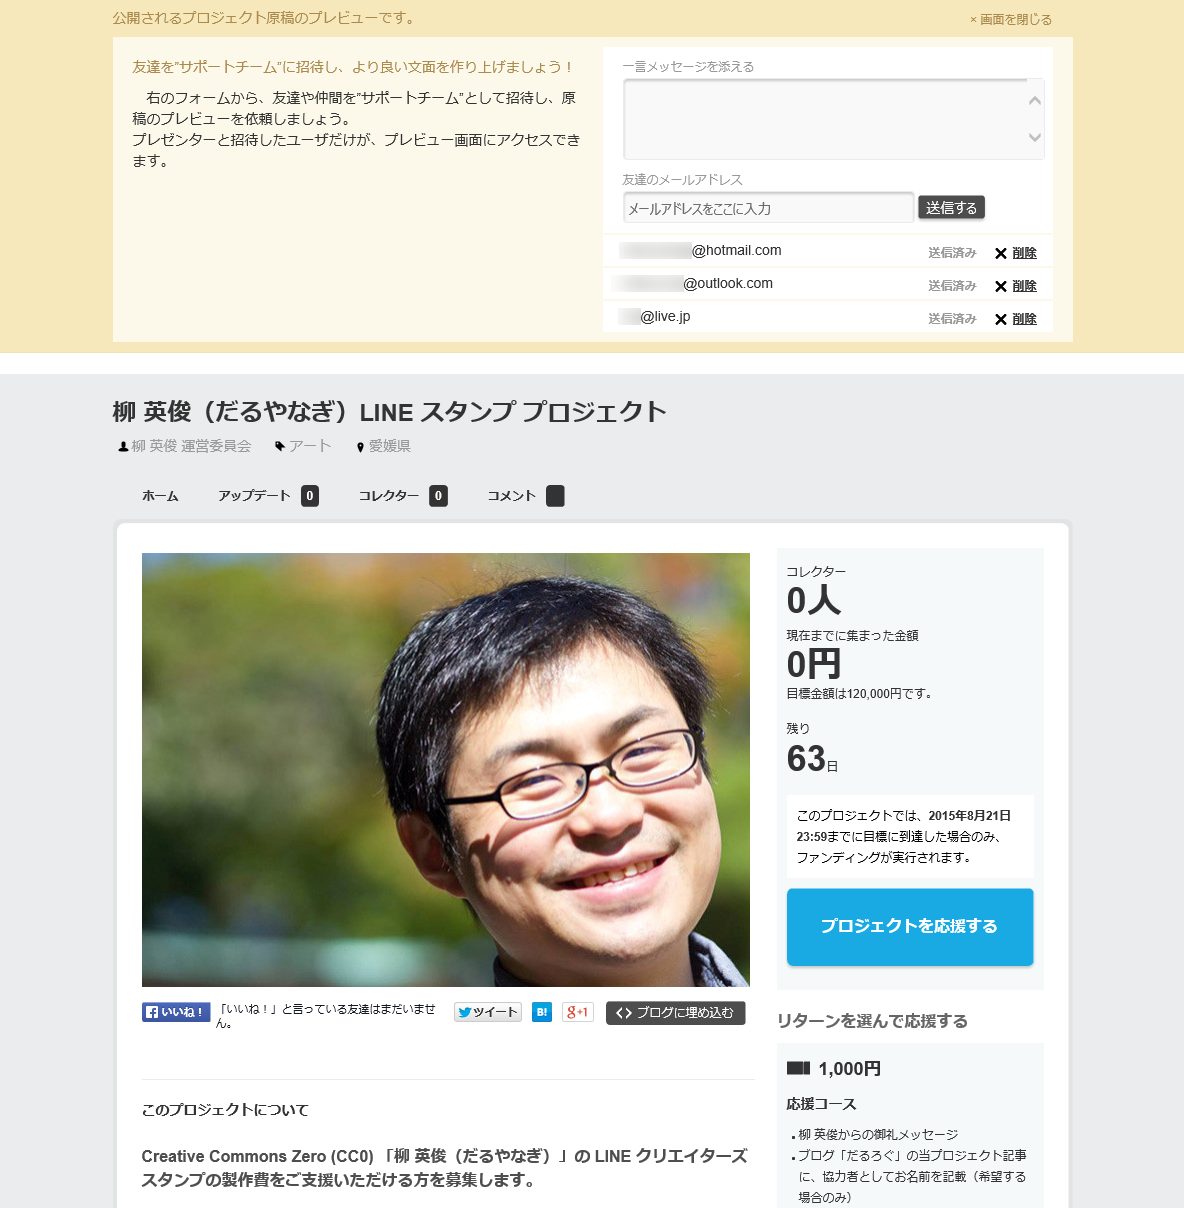Click the 送信する send button
The width and height of the screenshot is (1184, 1208).
pyautogui.click(x=951, y=207)
